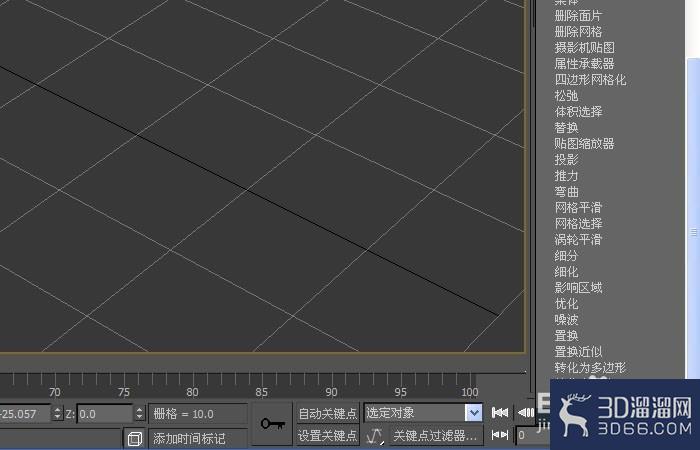
Task: Click frame 80 on the timeline
Action: click(192, 392)
